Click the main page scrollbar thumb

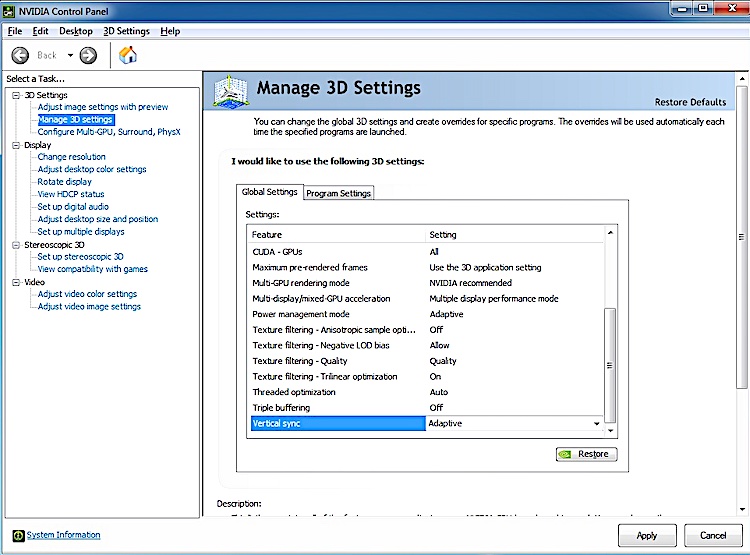(742, 237)
